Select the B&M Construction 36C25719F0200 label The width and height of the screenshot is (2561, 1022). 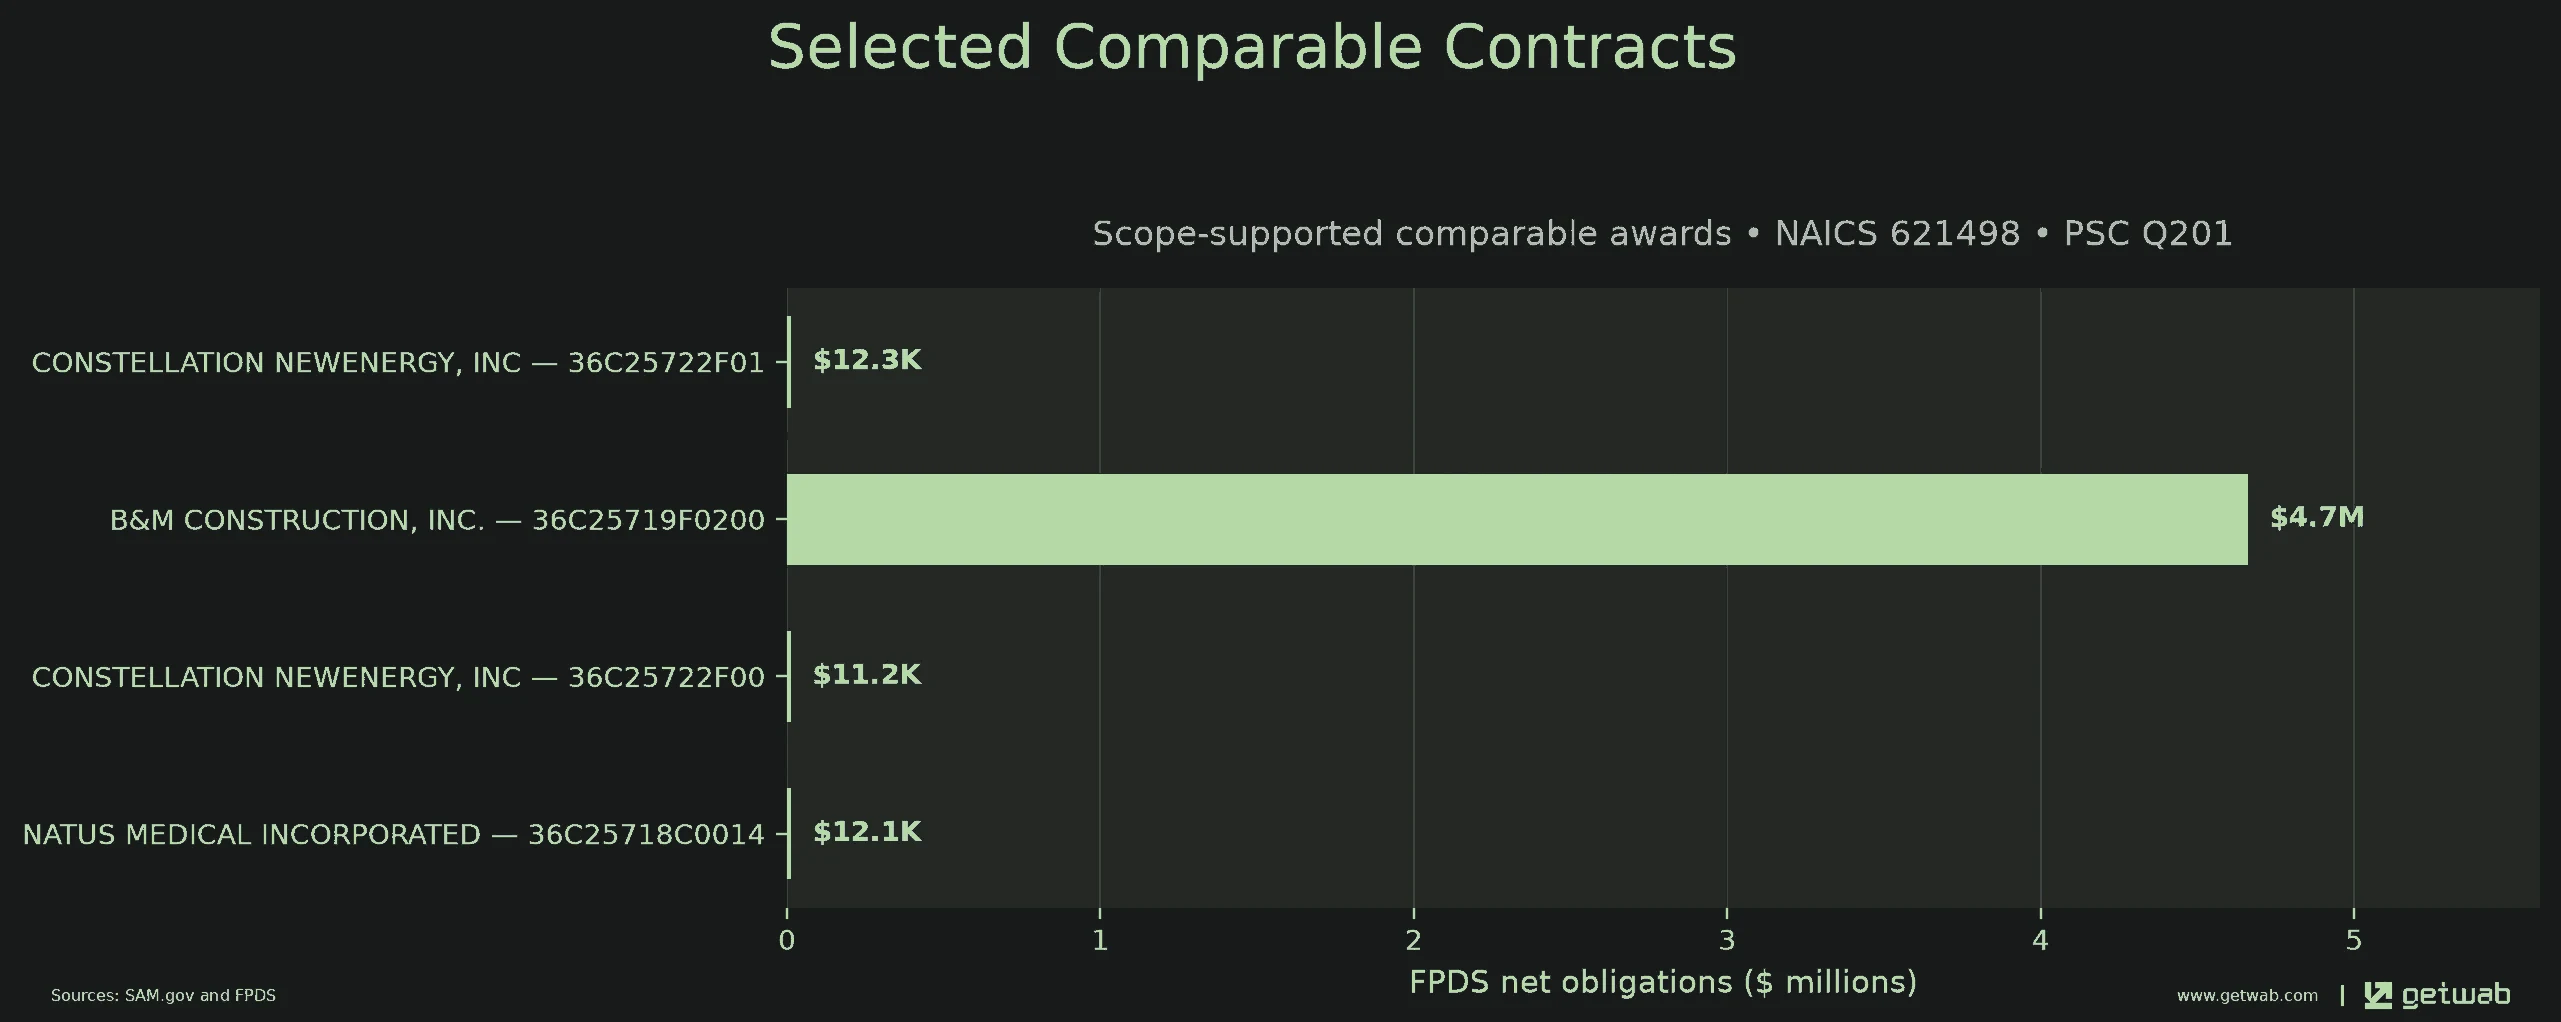point(437,520)
